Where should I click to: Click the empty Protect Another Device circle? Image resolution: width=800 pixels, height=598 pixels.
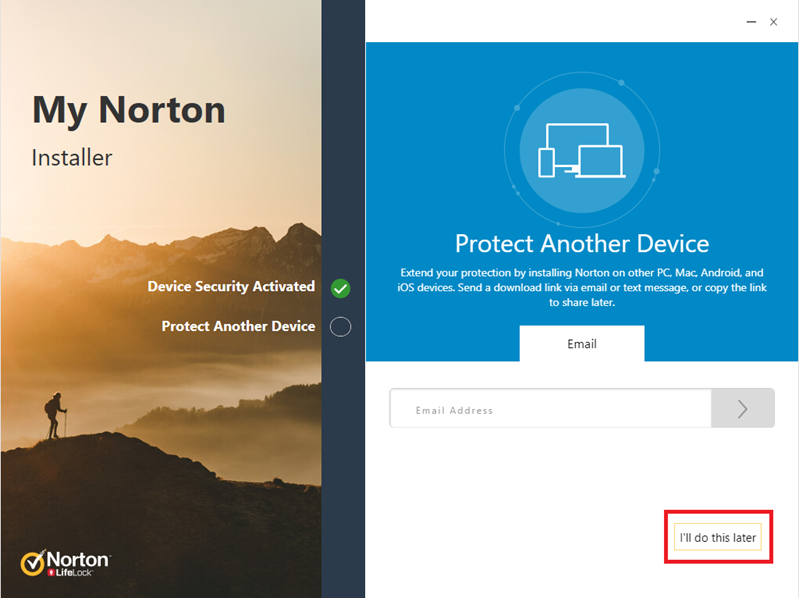340,327
